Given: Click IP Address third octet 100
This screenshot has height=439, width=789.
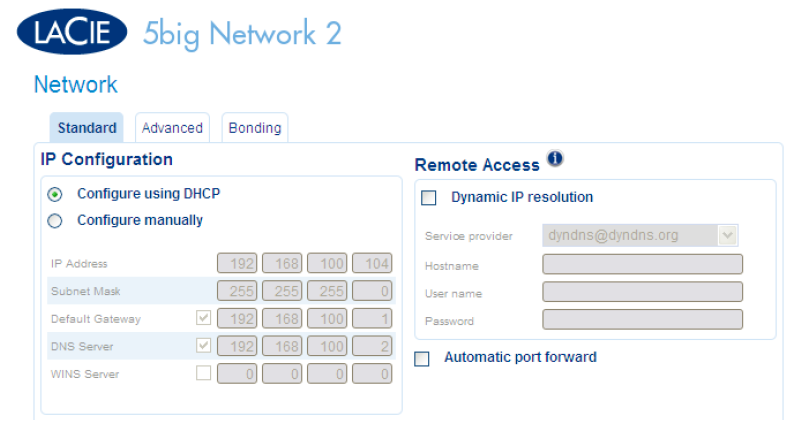Looking at the screenshot, I should [x=327, y=263].
